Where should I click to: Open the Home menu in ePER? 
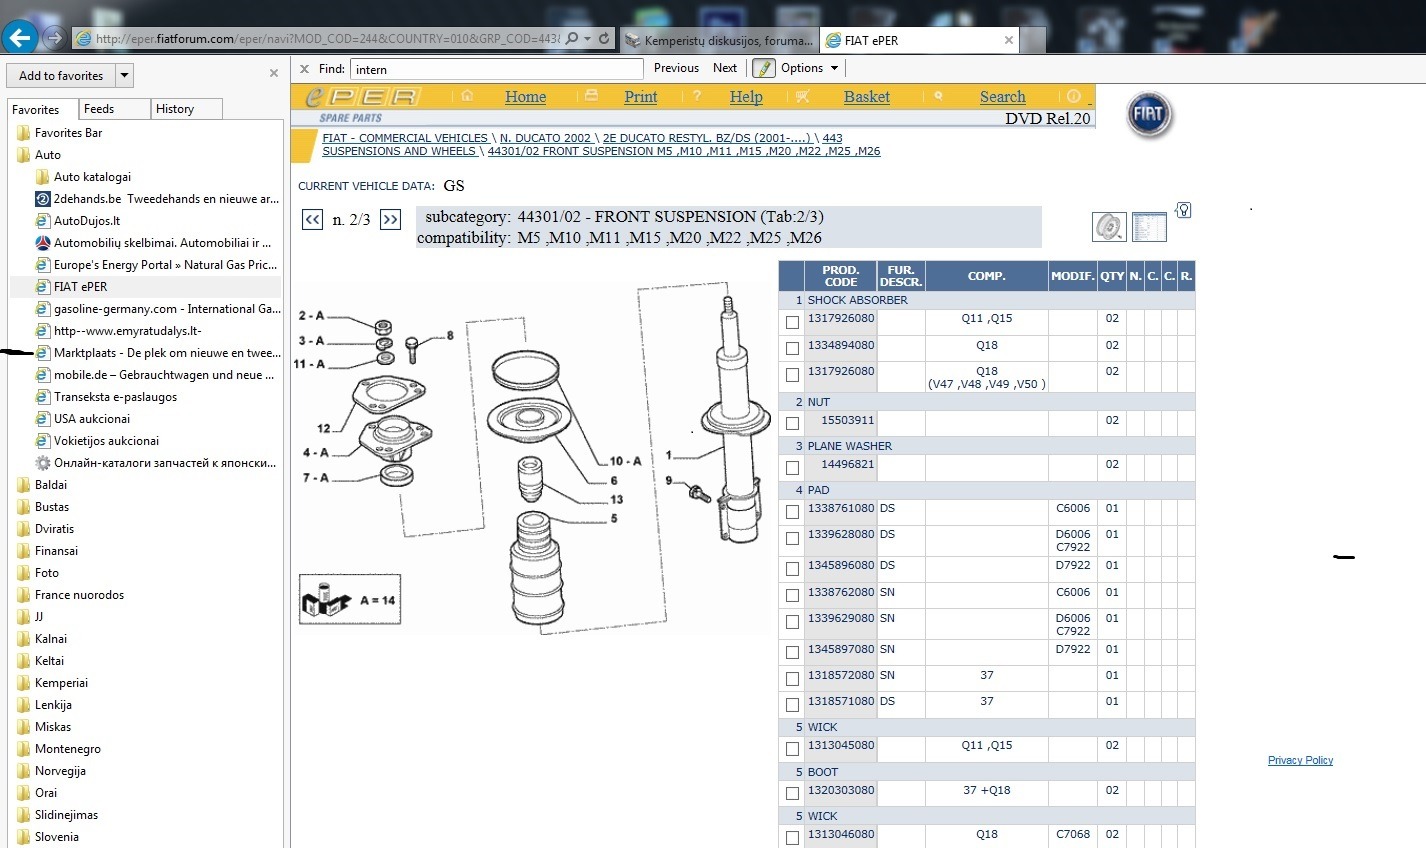pyautogui.click(x=525, y=97)
